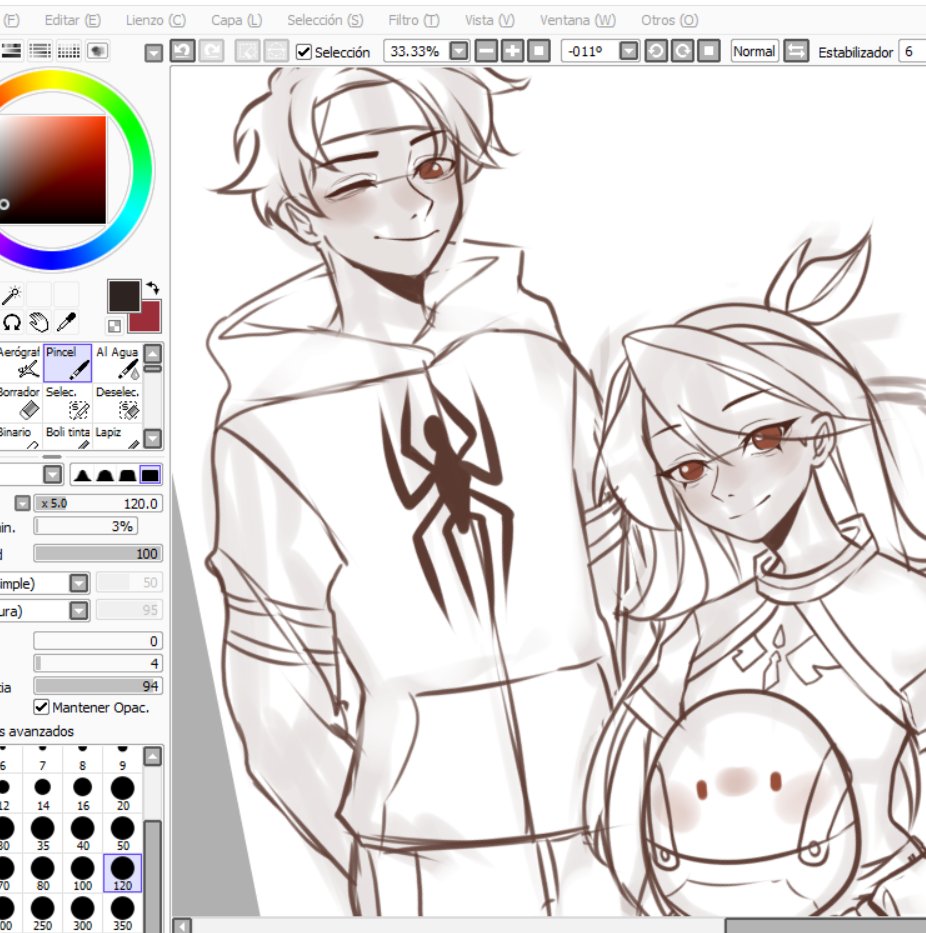
Task: Select the Lapiz pencil tool
Action: click(118, 436)
